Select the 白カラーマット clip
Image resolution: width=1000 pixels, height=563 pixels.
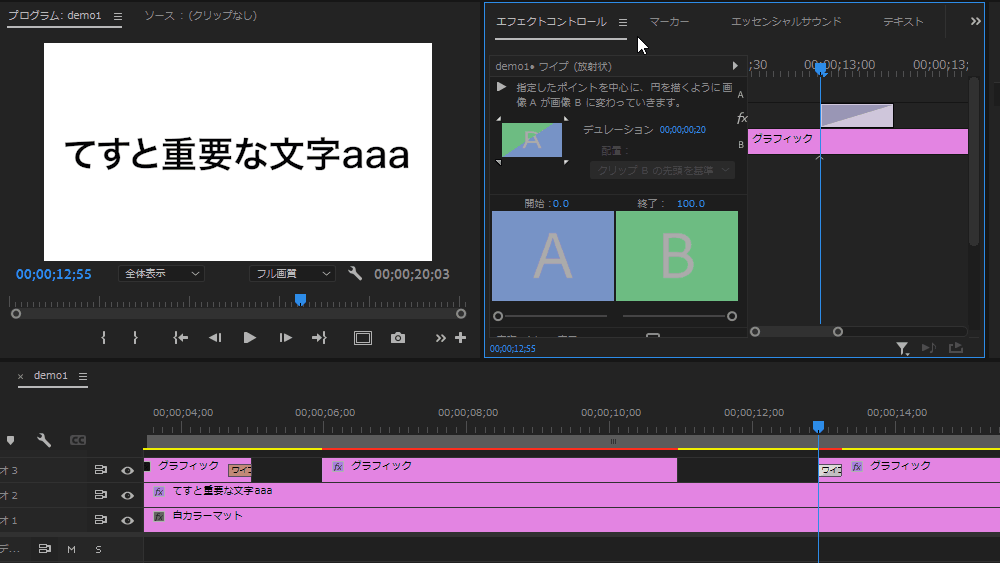[x=572, y=520]
